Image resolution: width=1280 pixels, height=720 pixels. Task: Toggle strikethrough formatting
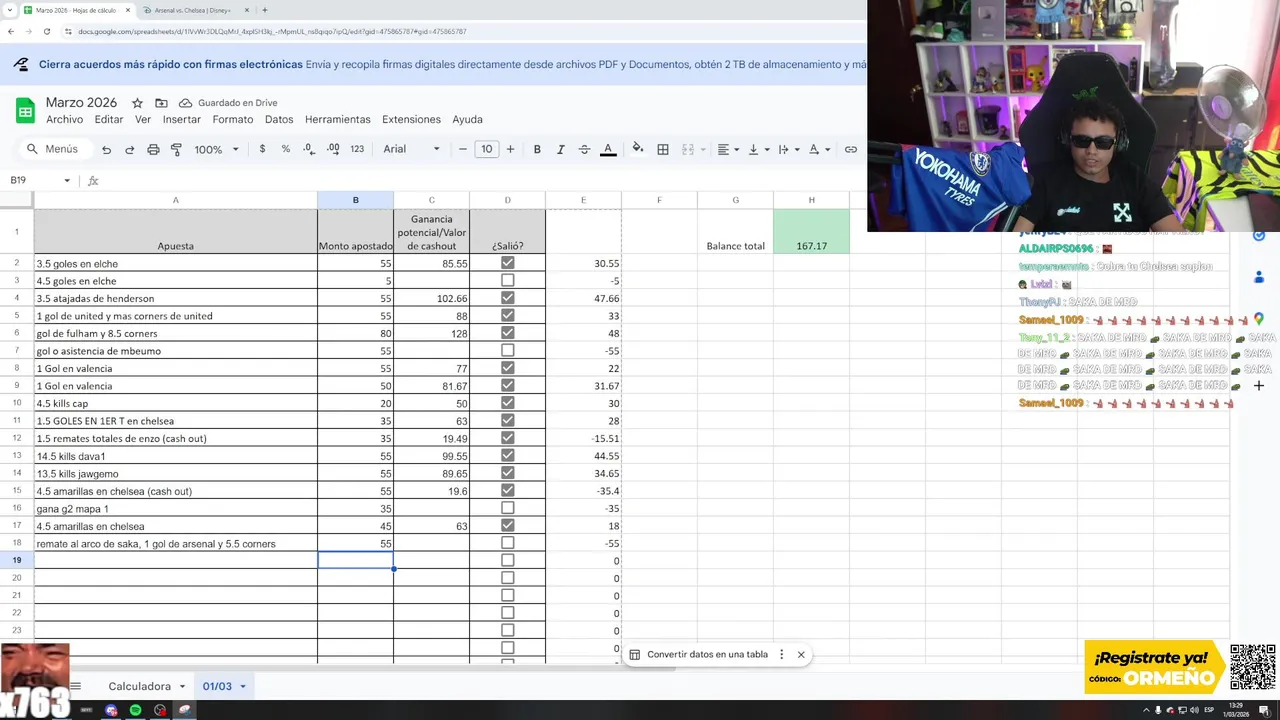tap(584, 149)
